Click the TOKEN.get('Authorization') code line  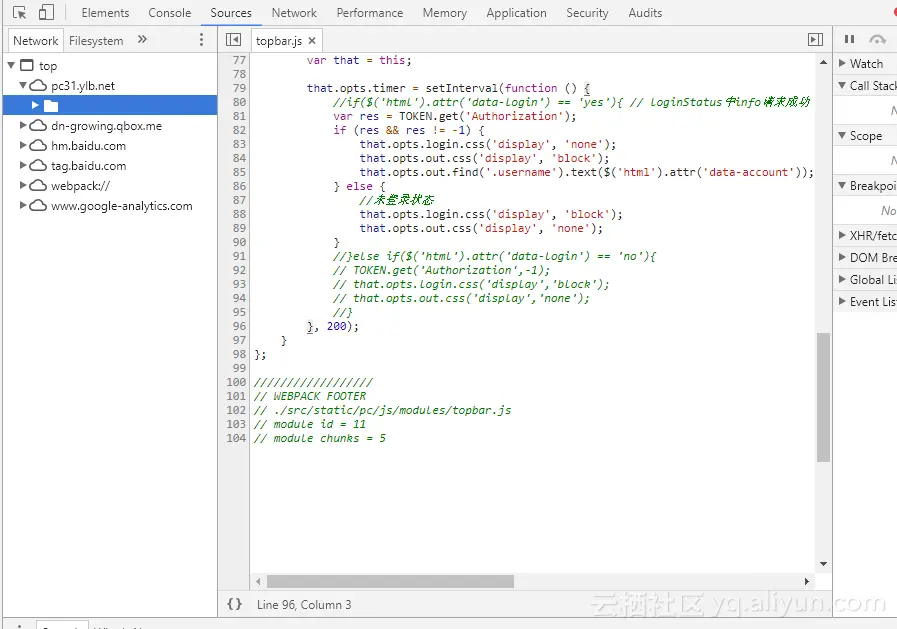click(x=455, y=116)
